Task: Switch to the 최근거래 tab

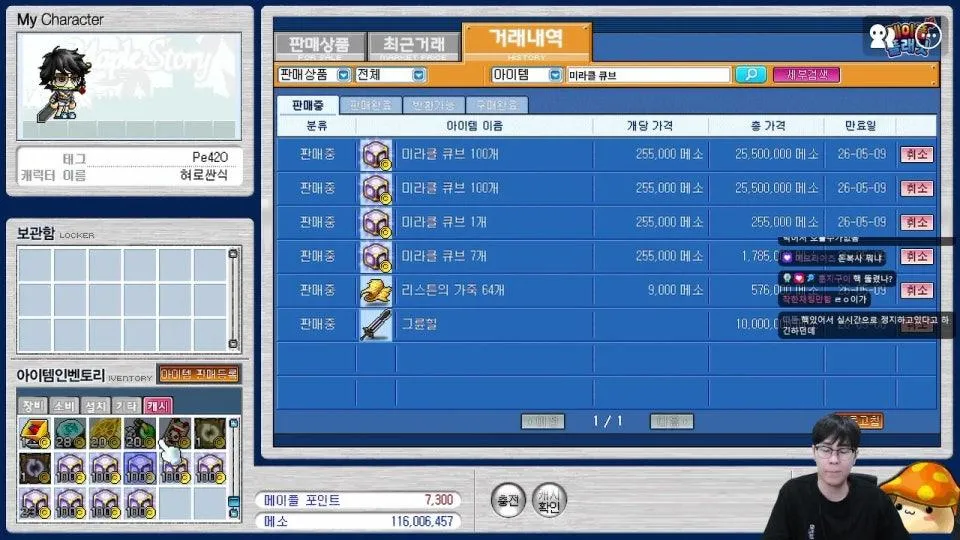Action: point(413,47)
